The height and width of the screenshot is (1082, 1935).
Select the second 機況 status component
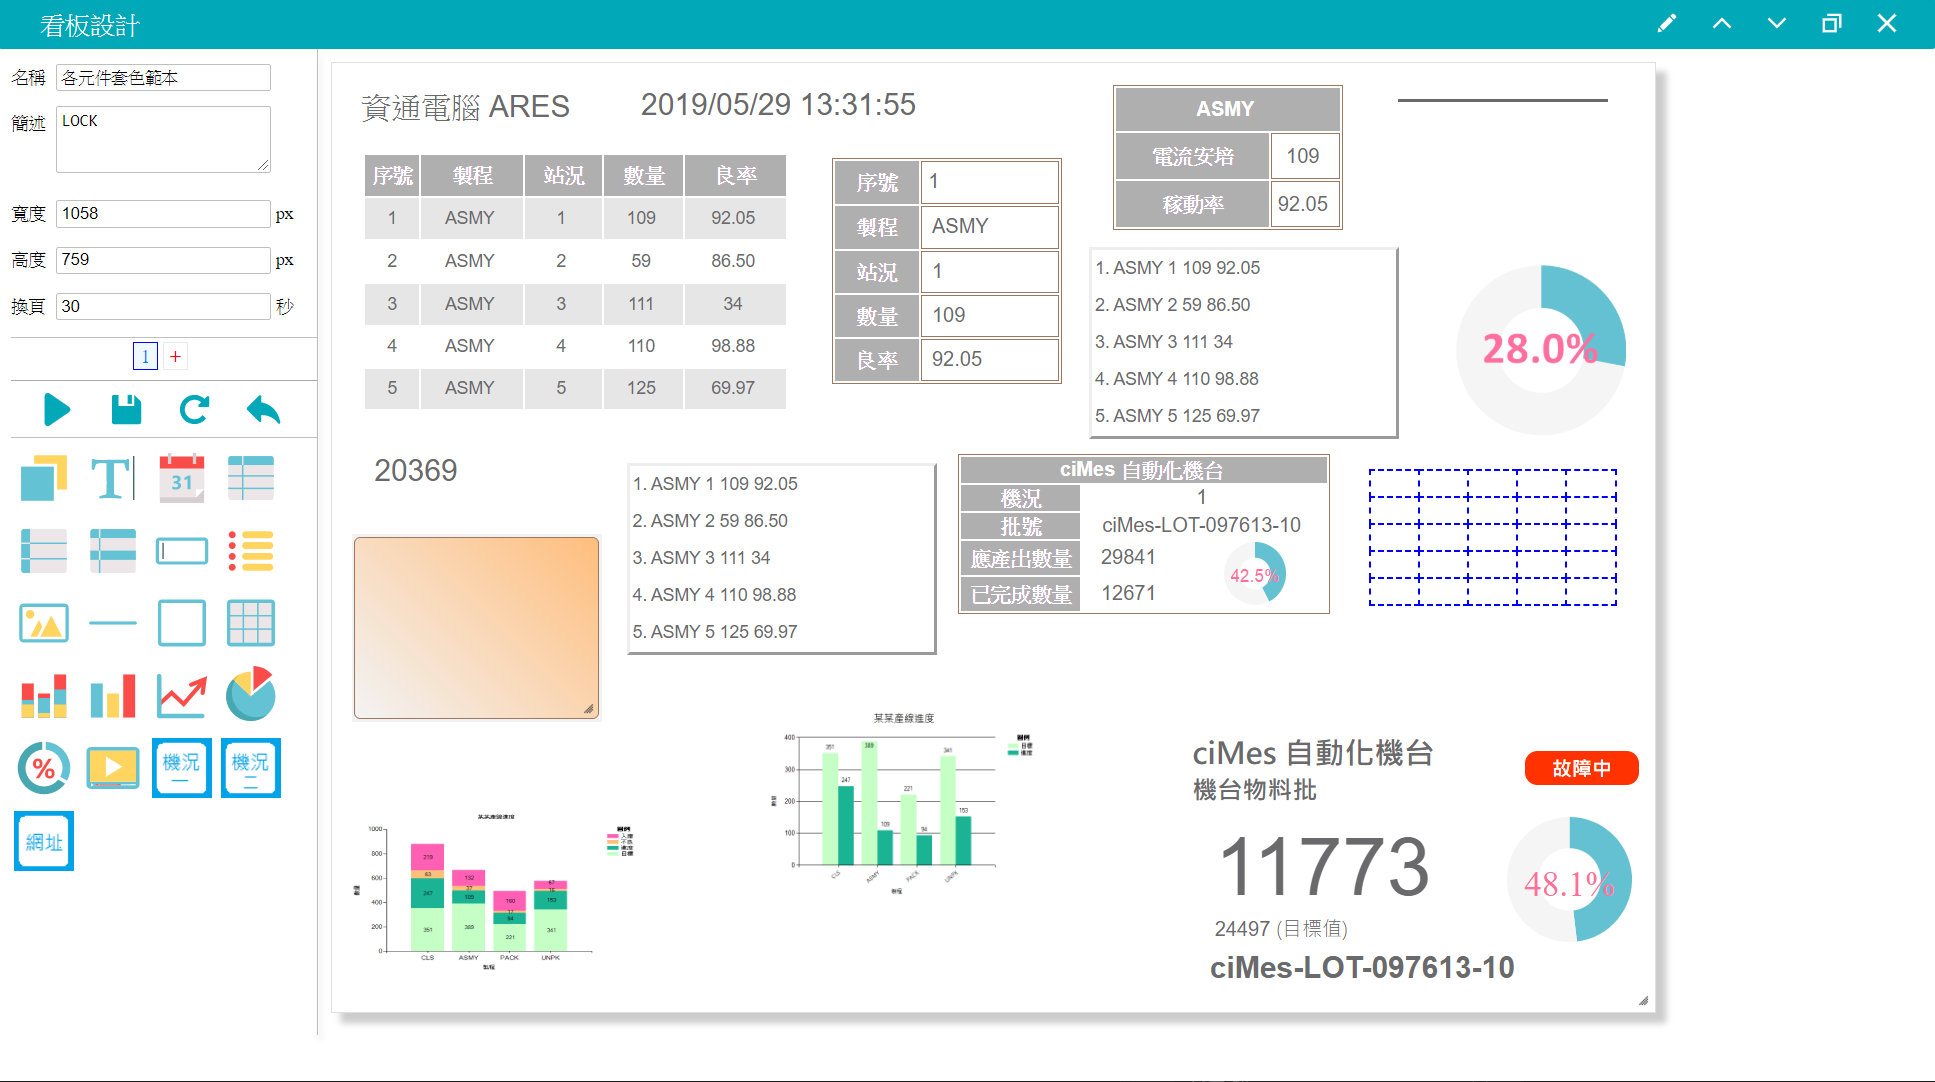251,768
